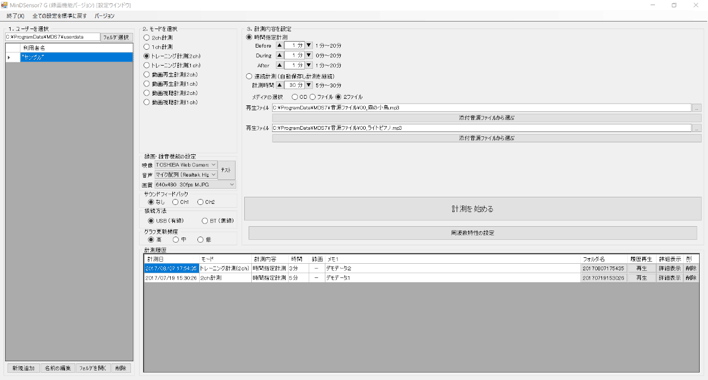Select the サンプル user row
The image size is (708, 380).
tap(76, 57)
